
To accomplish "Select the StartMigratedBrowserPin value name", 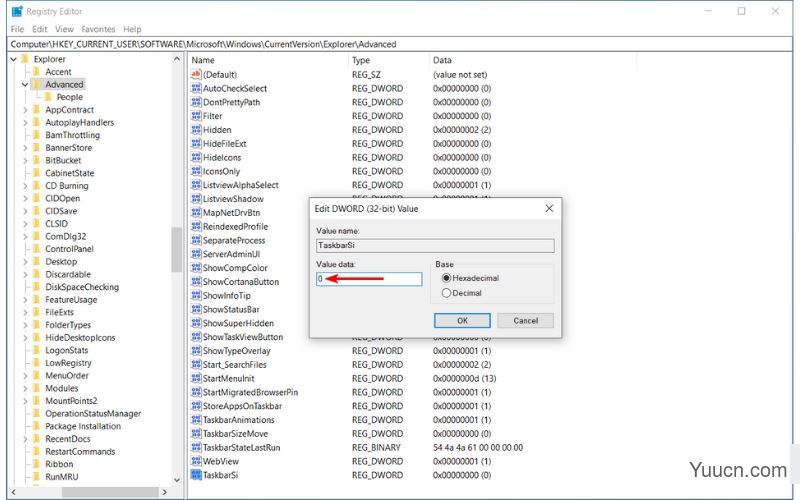I will click(x=250, y=392).
